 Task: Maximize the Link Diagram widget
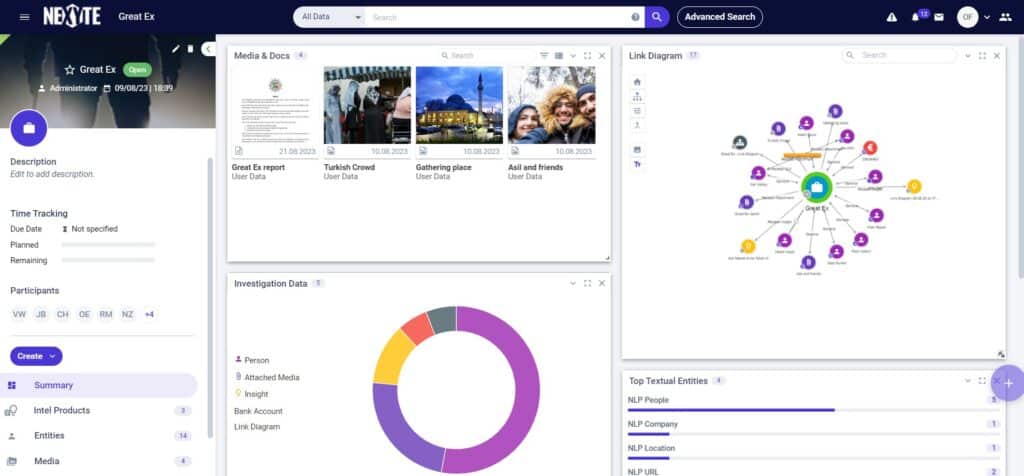pyautogui.click(x=982, y=56)
